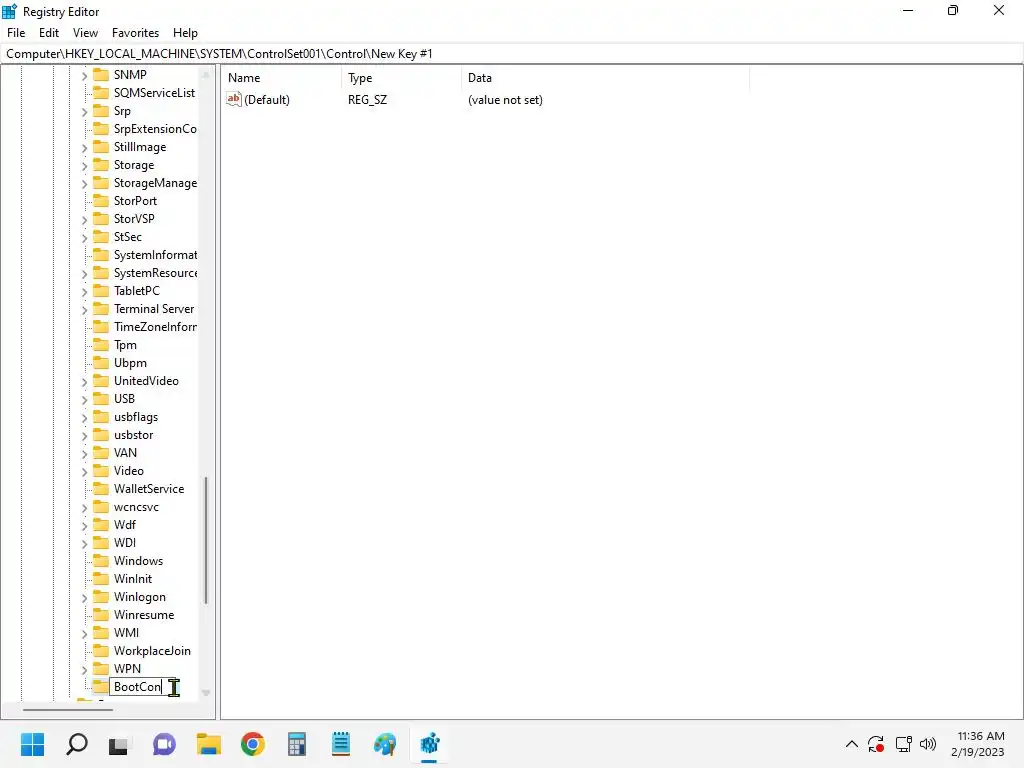
Task: Expand the USB key
Action: coord(84,400)
